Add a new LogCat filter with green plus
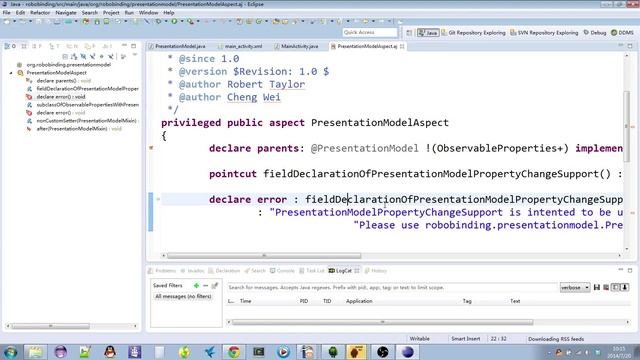Screen dimensions: 640x360 pos(196,285)
